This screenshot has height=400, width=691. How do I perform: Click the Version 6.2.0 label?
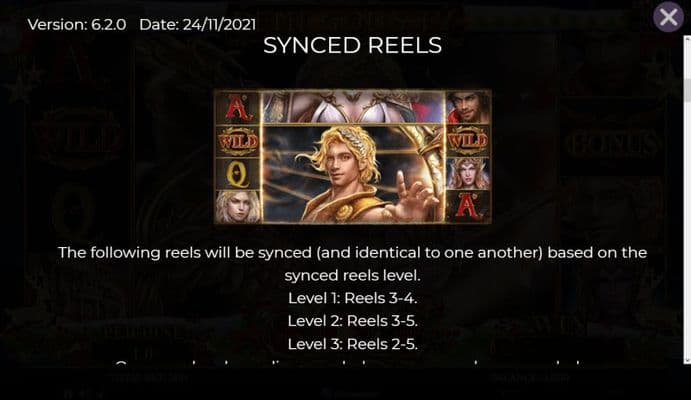(x=77, y=25)
